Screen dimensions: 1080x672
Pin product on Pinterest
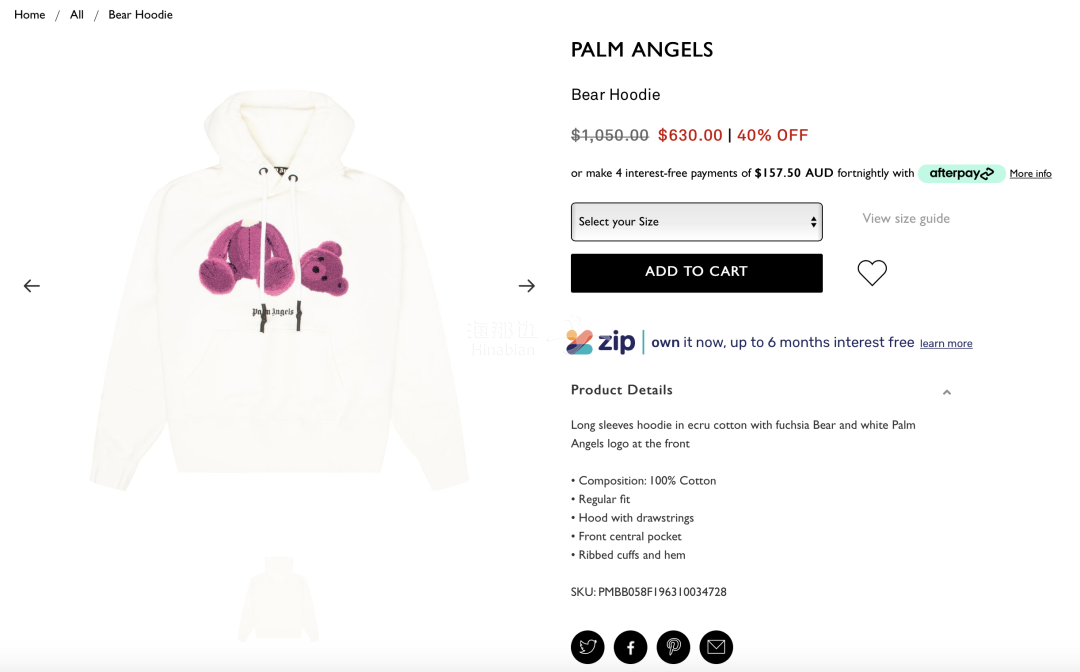(673, 647)
